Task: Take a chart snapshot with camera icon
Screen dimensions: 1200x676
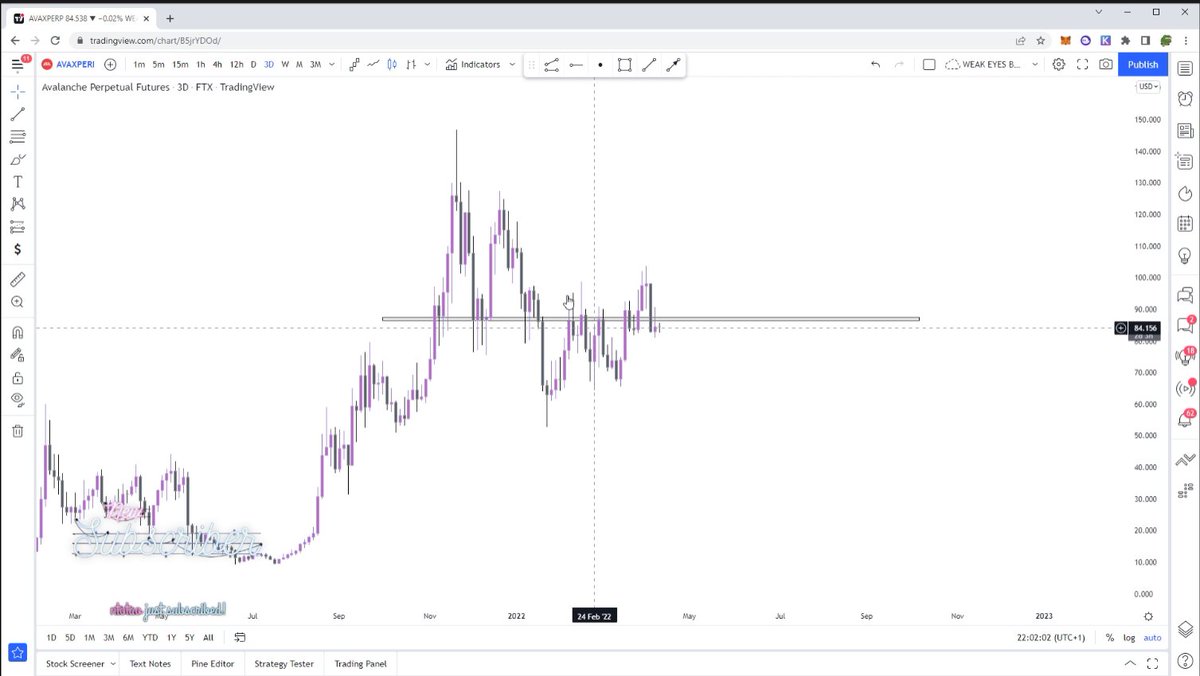Action: 1105,64
